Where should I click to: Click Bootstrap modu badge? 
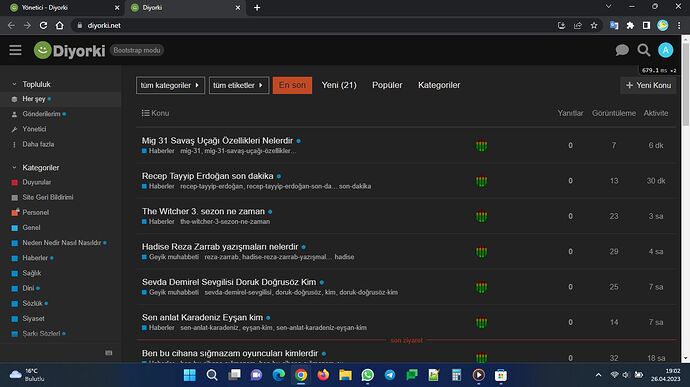coord(137,50)
